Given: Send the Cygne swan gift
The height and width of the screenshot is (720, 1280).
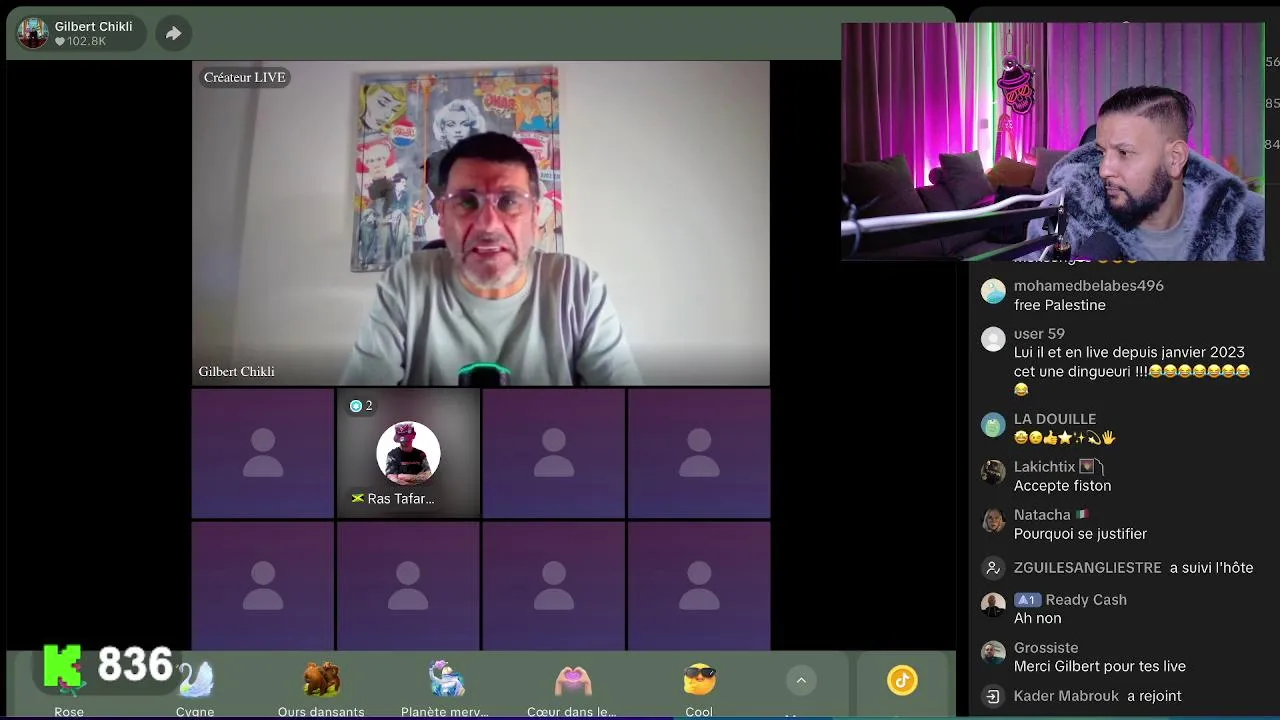Looking at the screenshot, I should point(195,688).
